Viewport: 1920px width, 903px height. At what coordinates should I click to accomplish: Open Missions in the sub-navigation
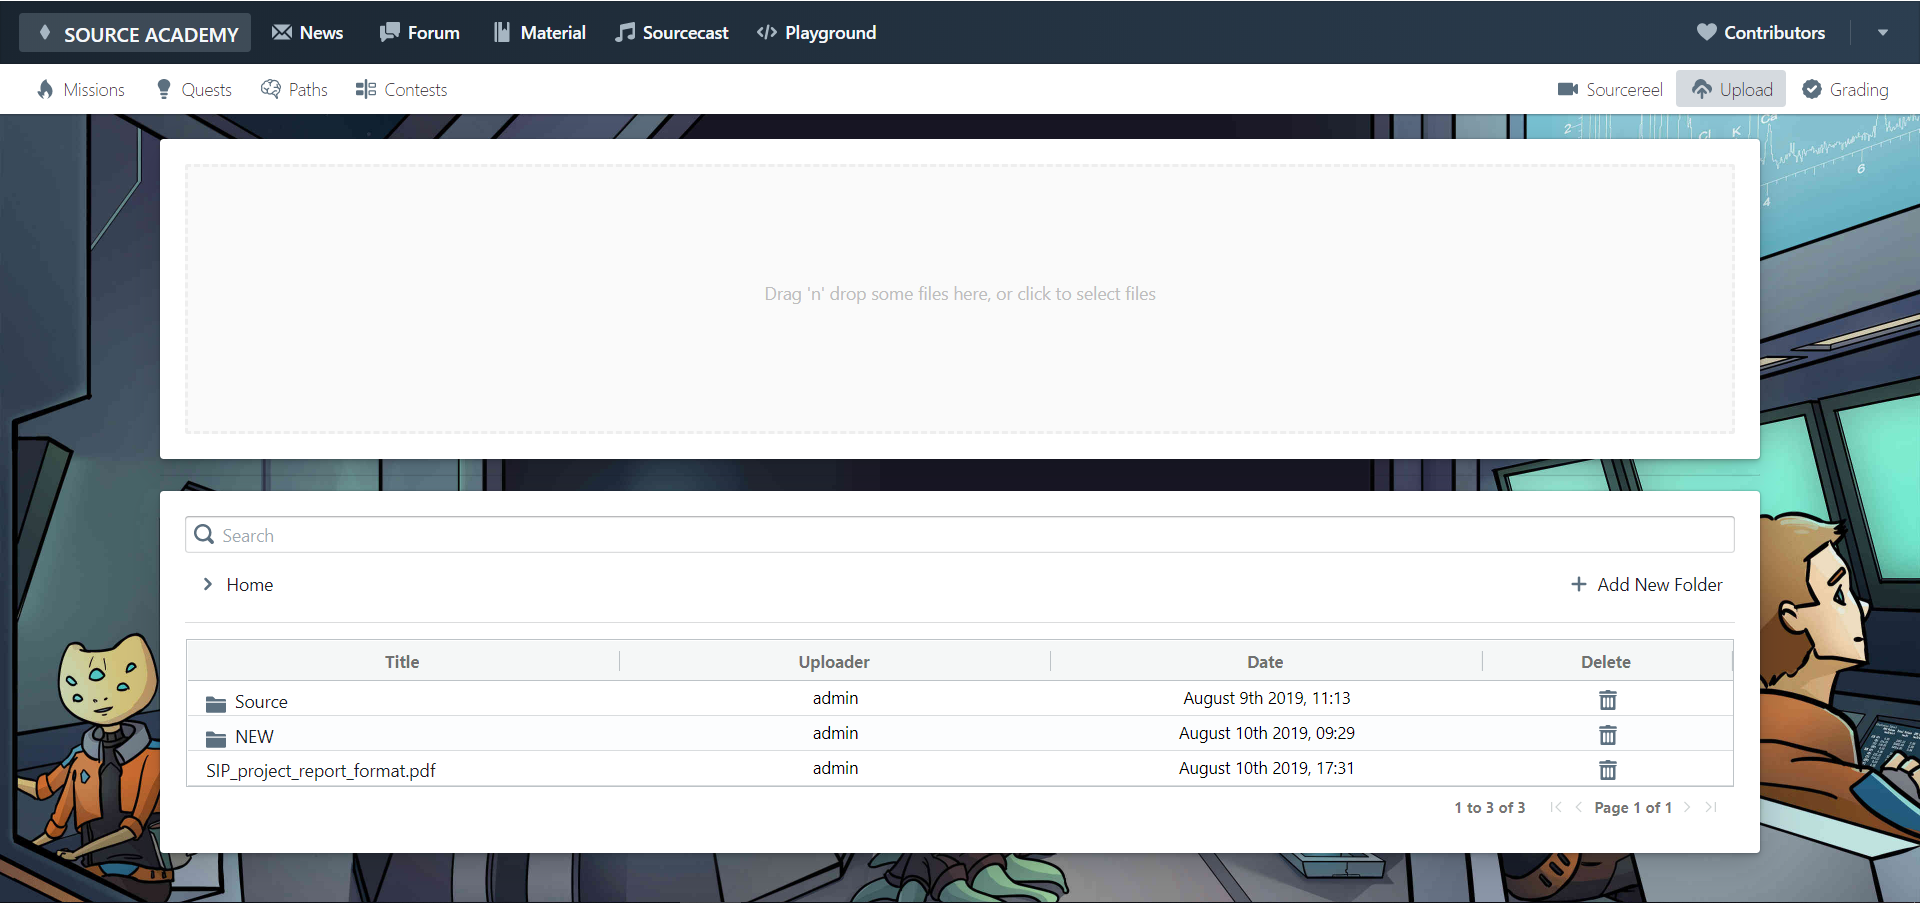click(81, 90)
